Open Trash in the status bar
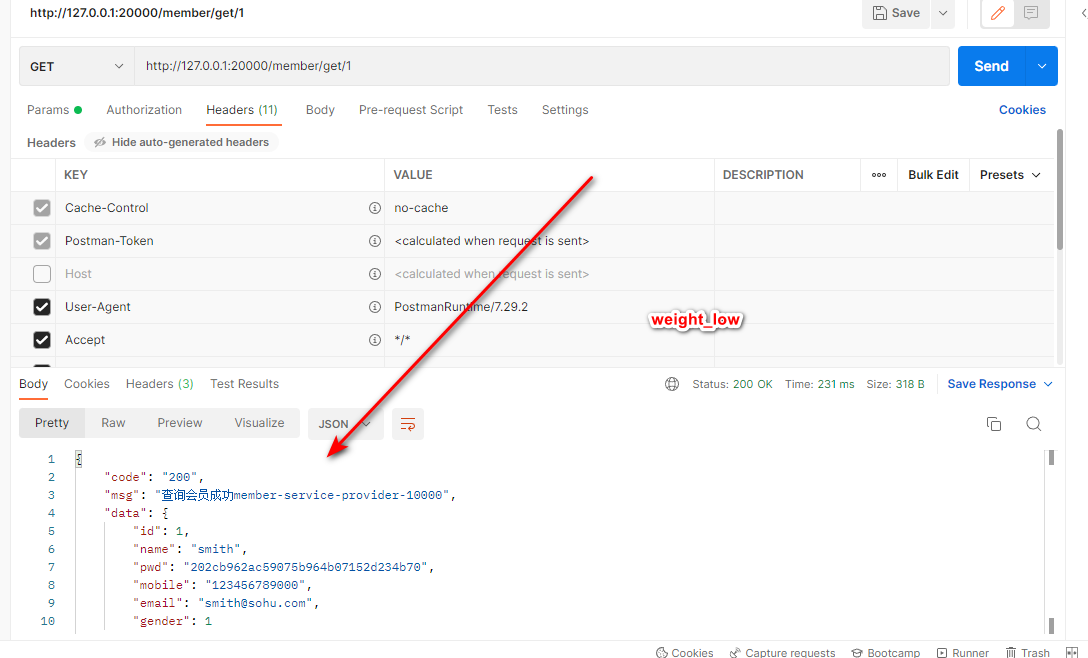 point(1028,652)
